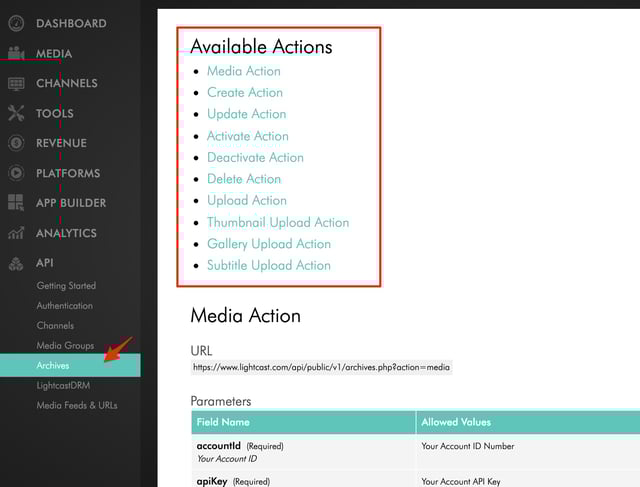Screen dimensions: 640x487
Task: Click the Deactivate Action link
Action: (255, 157)
